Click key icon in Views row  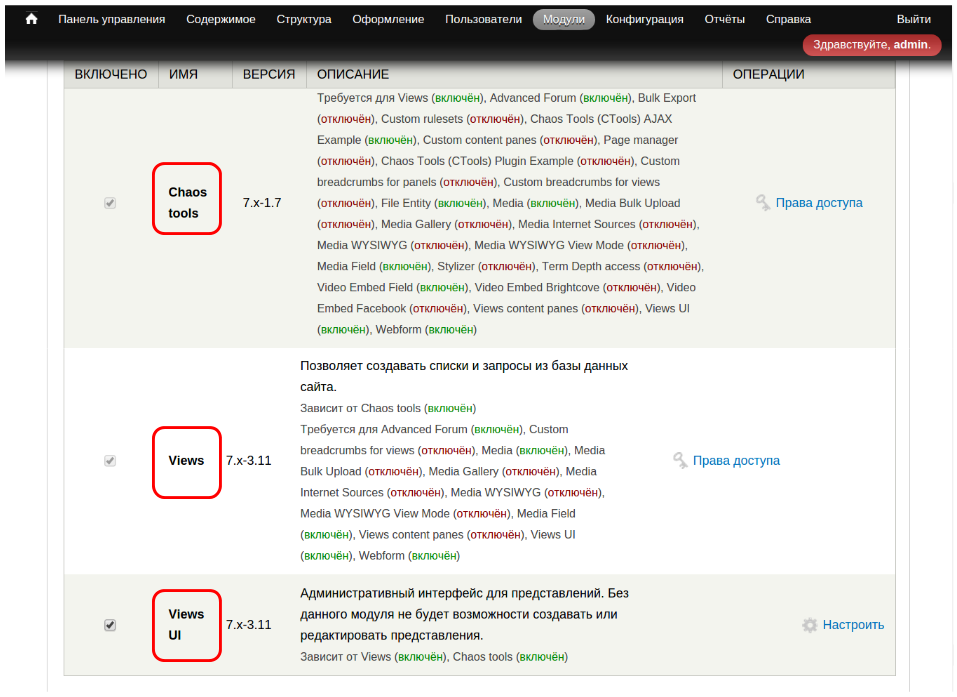click(681, 461)
